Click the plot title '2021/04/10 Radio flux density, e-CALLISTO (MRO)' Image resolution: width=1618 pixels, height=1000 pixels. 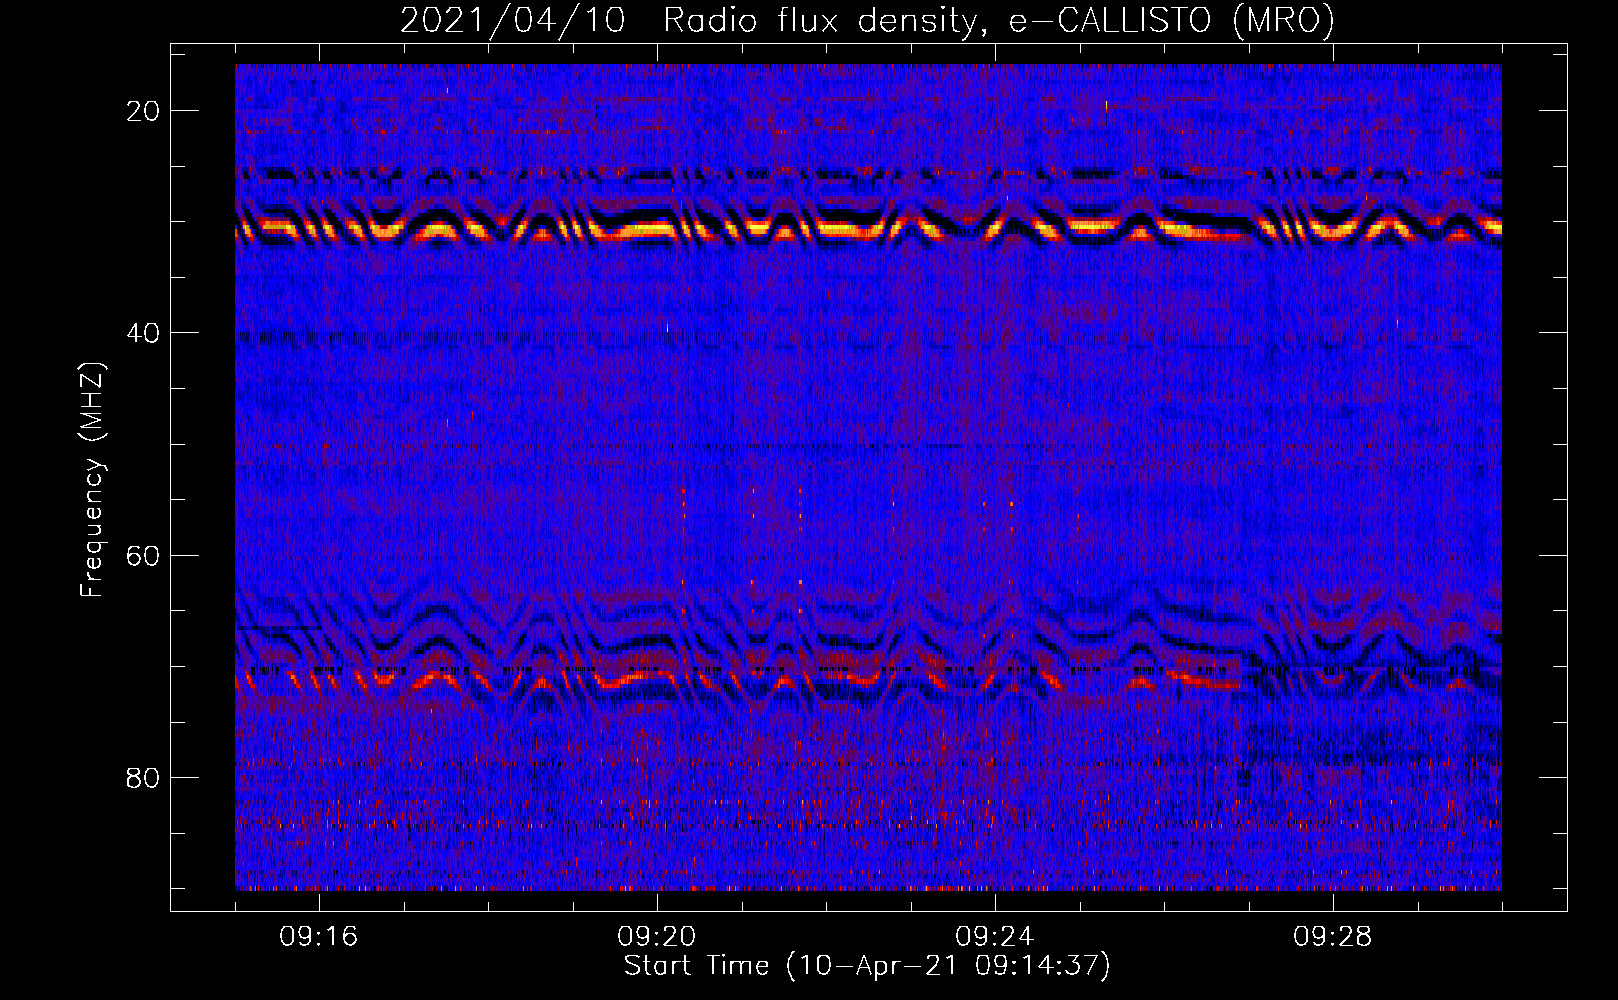[x=867, y=21]
